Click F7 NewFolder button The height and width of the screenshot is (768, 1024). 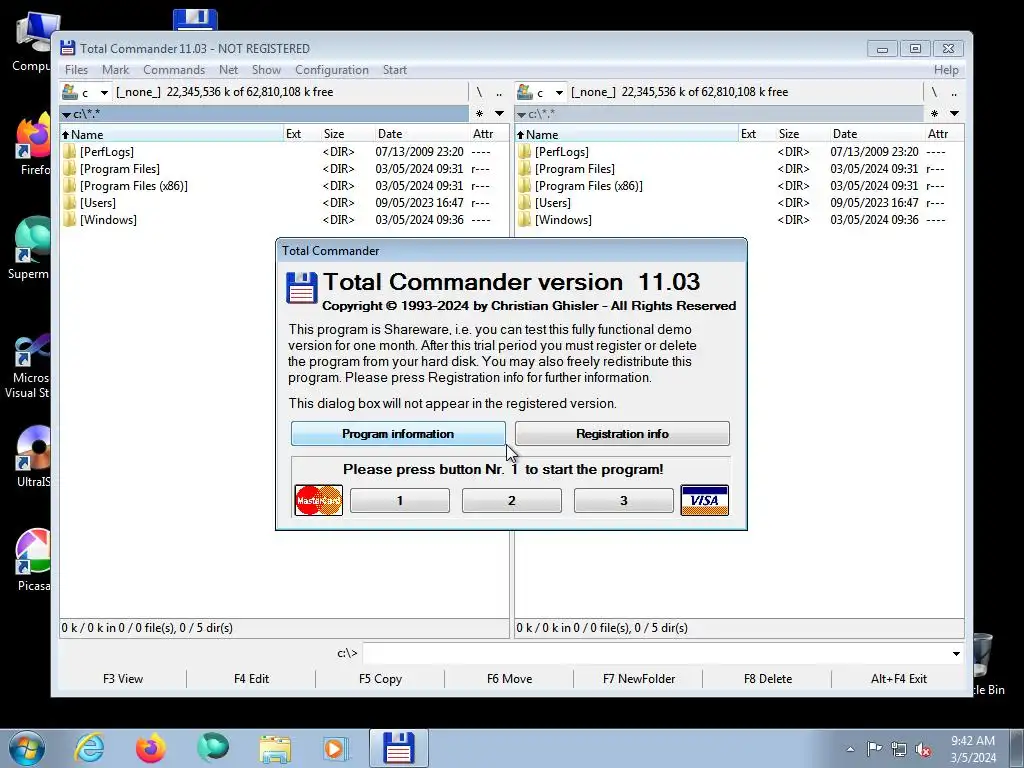[x=639, y=679]
